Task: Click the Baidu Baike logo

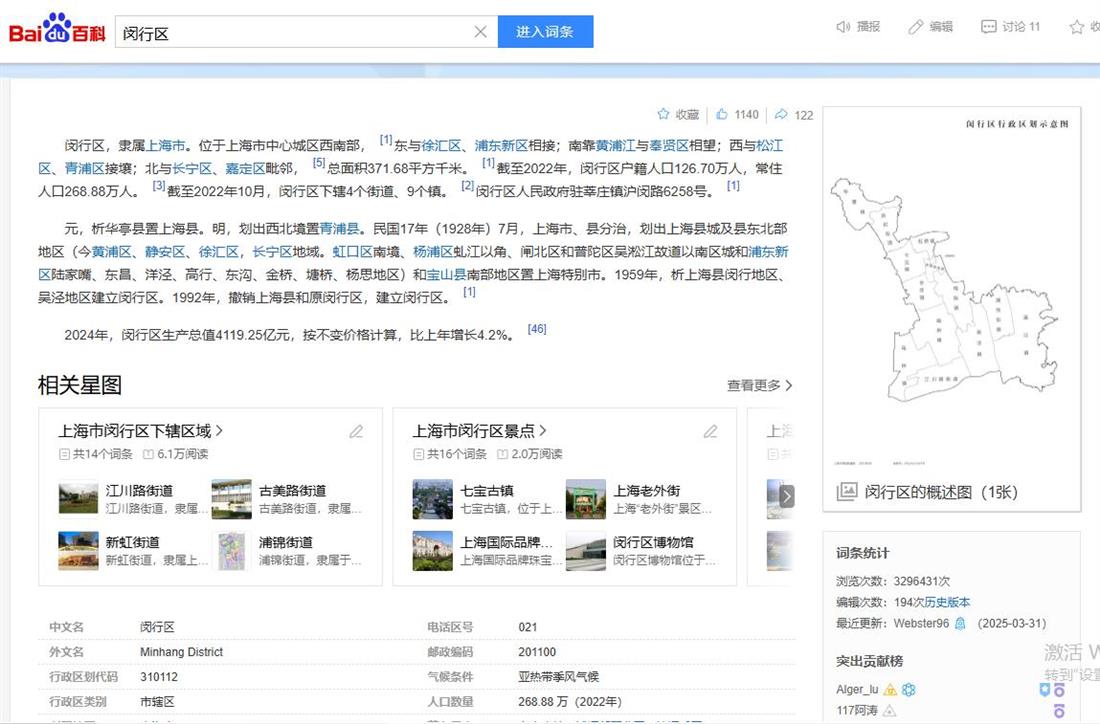Action: point(57,31)
